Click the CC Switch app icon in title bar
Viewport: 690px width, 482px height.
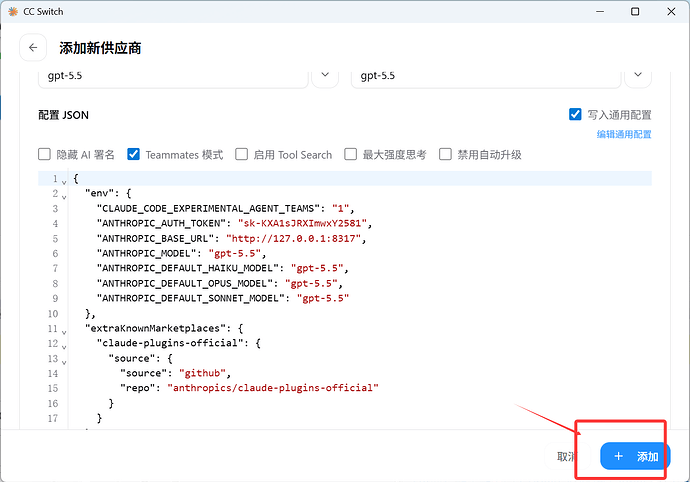click(x=13, y=11)
